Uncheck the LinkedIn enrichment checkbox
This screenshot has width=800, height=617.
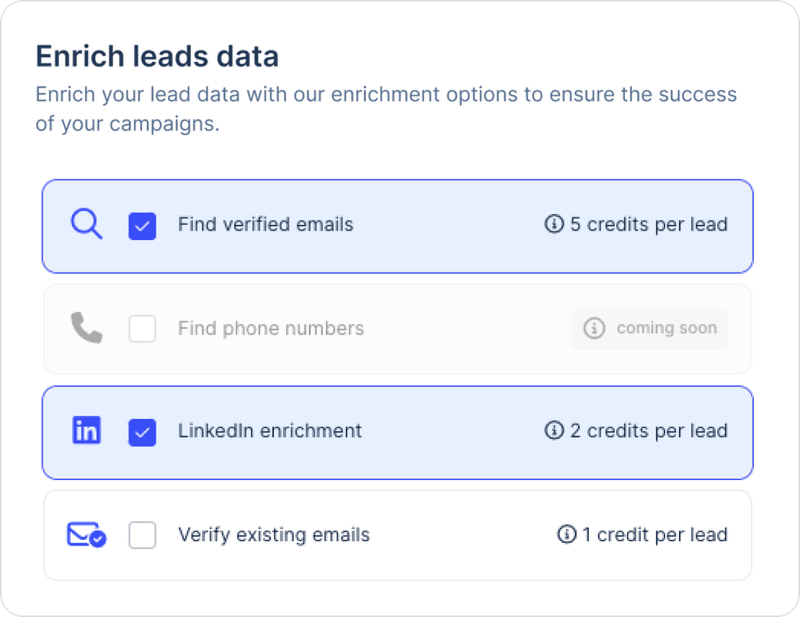click(142, 432)
